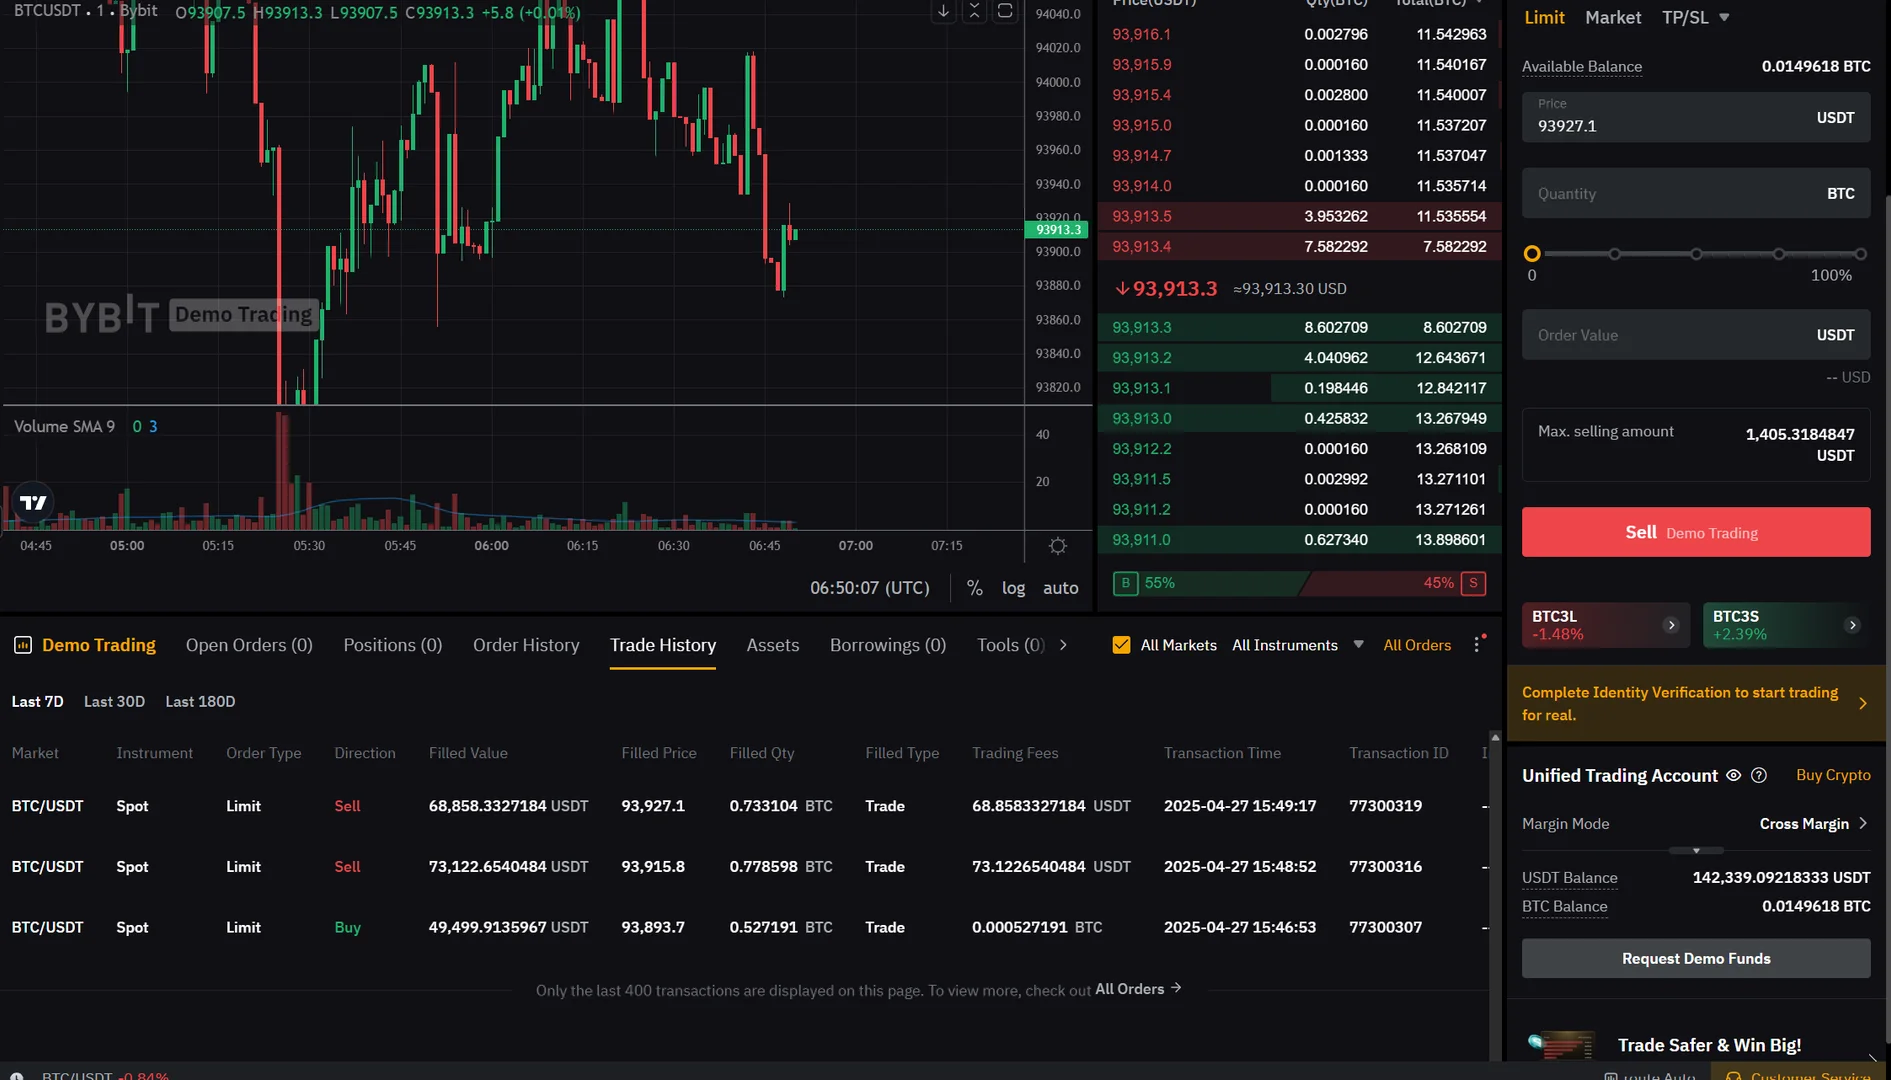Click the chevron on the Identity Verification banner
Screen dimensions: 1891x1080
pyautogui.click(x=1862, y=703)
